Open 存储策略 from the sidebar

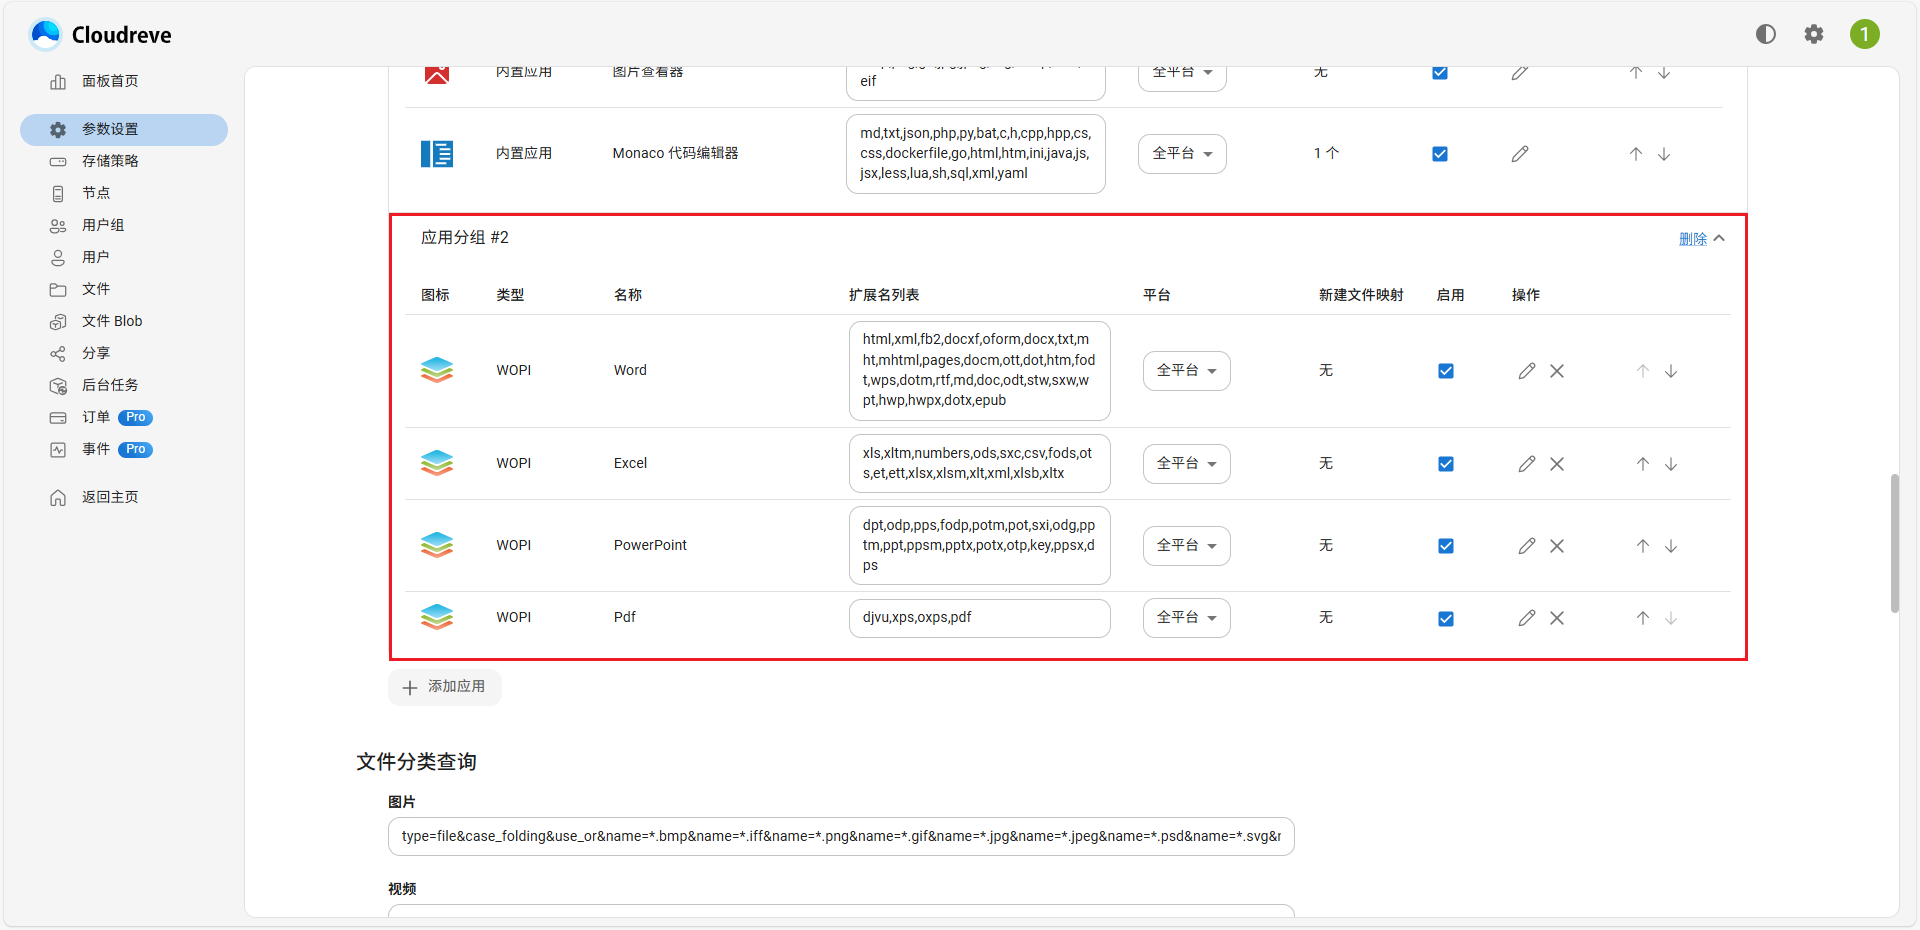pos(110,160)
